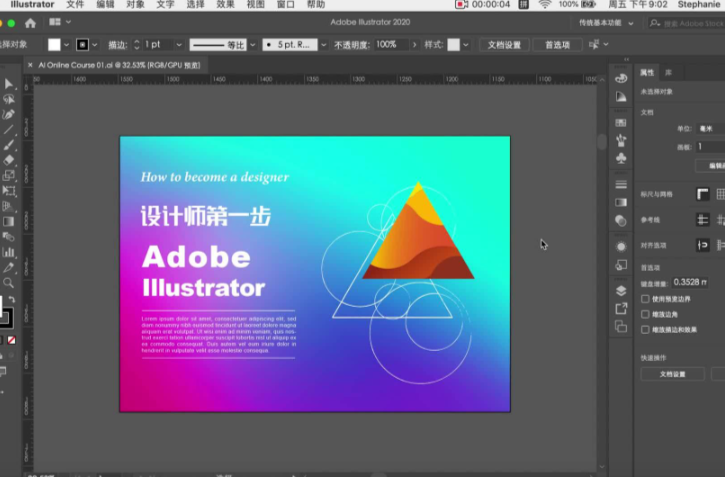
Task: Click the white fill color swatch
Action: (54, 45)
